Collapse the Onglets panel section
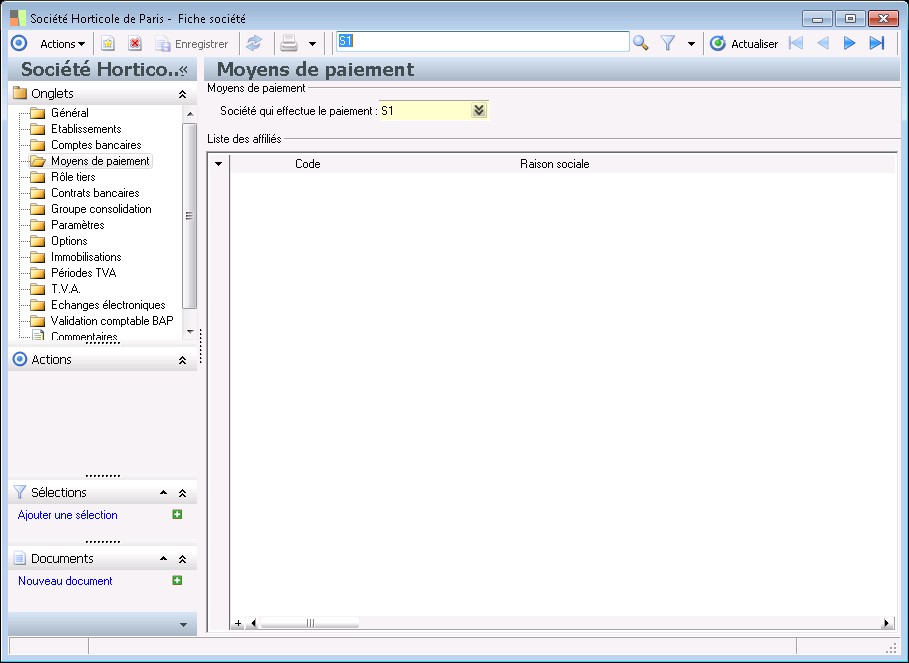The image size is (909, 663). pyautogui.click(x=182, y=94)
